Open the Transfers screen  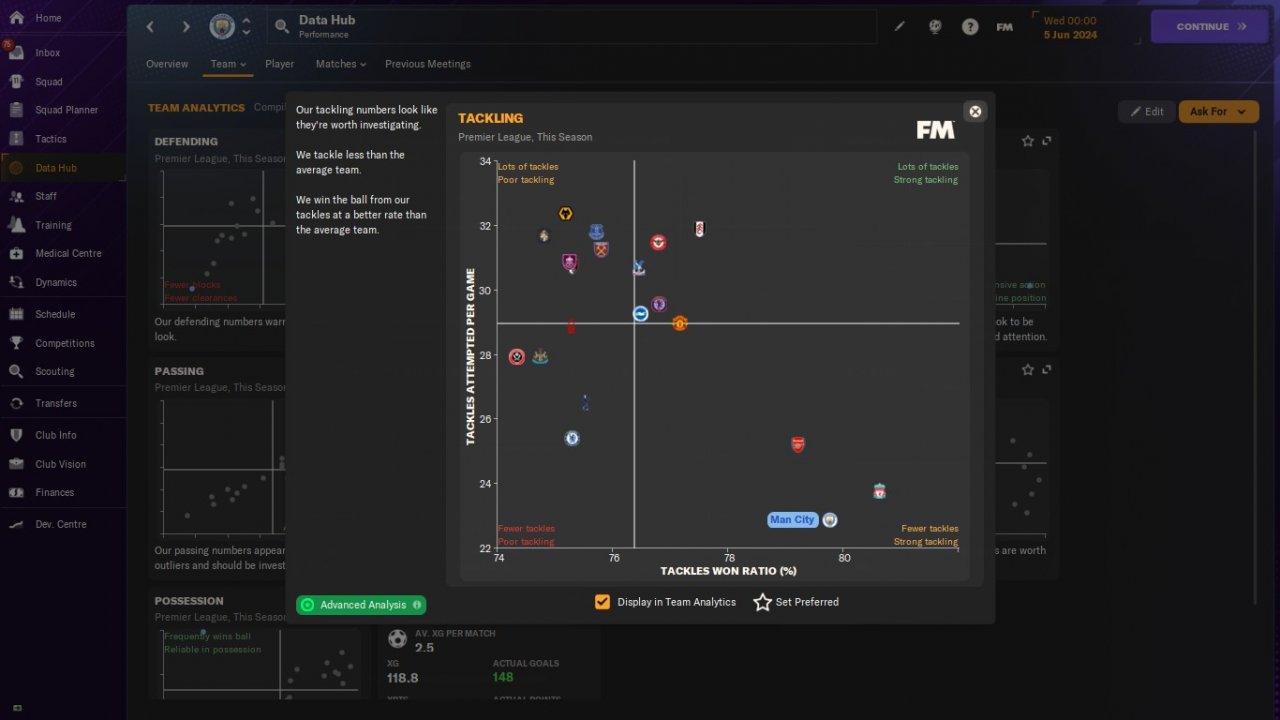tap(56, 404)
